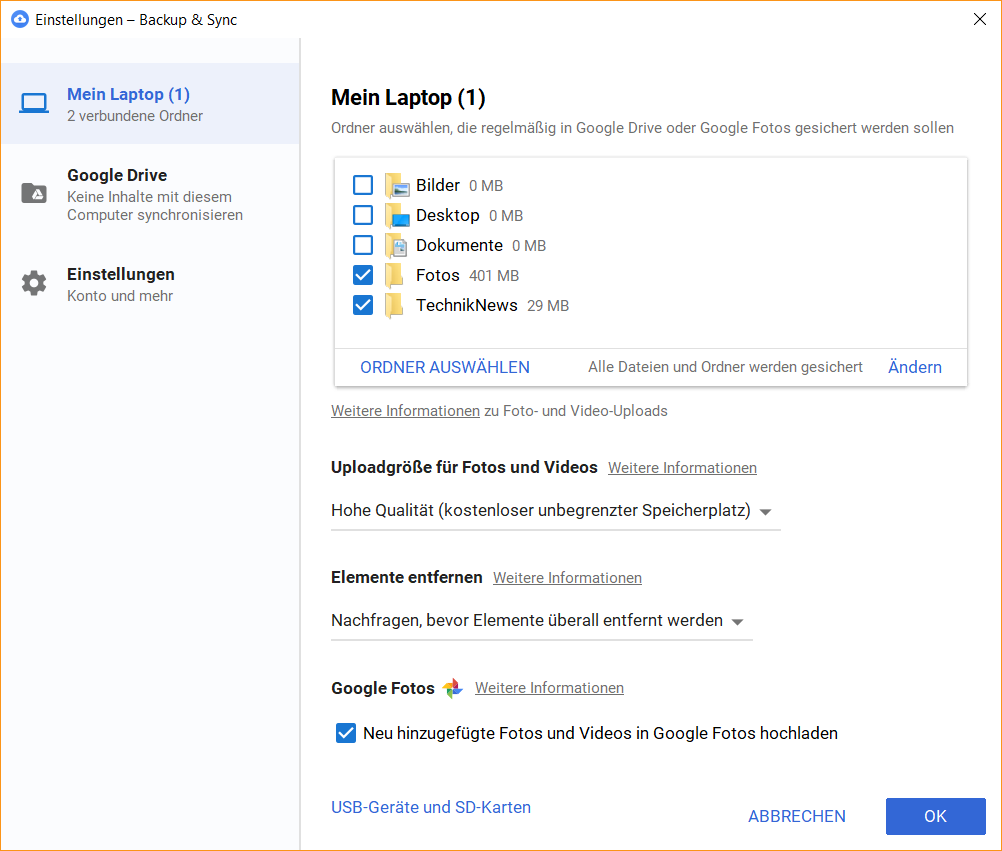The width and height of the screenshot is (1002, 851).
Task: Click the Einstellungen gear icon
Action: (34, 283)
